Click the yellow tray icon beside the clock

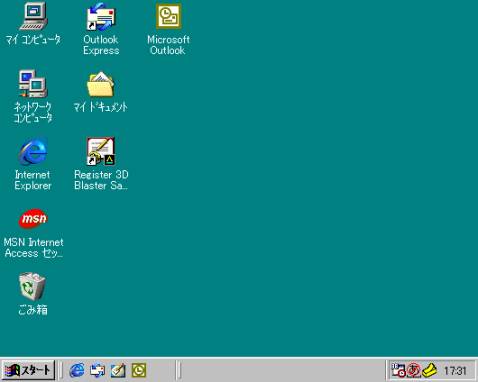[x=429, y=370]
